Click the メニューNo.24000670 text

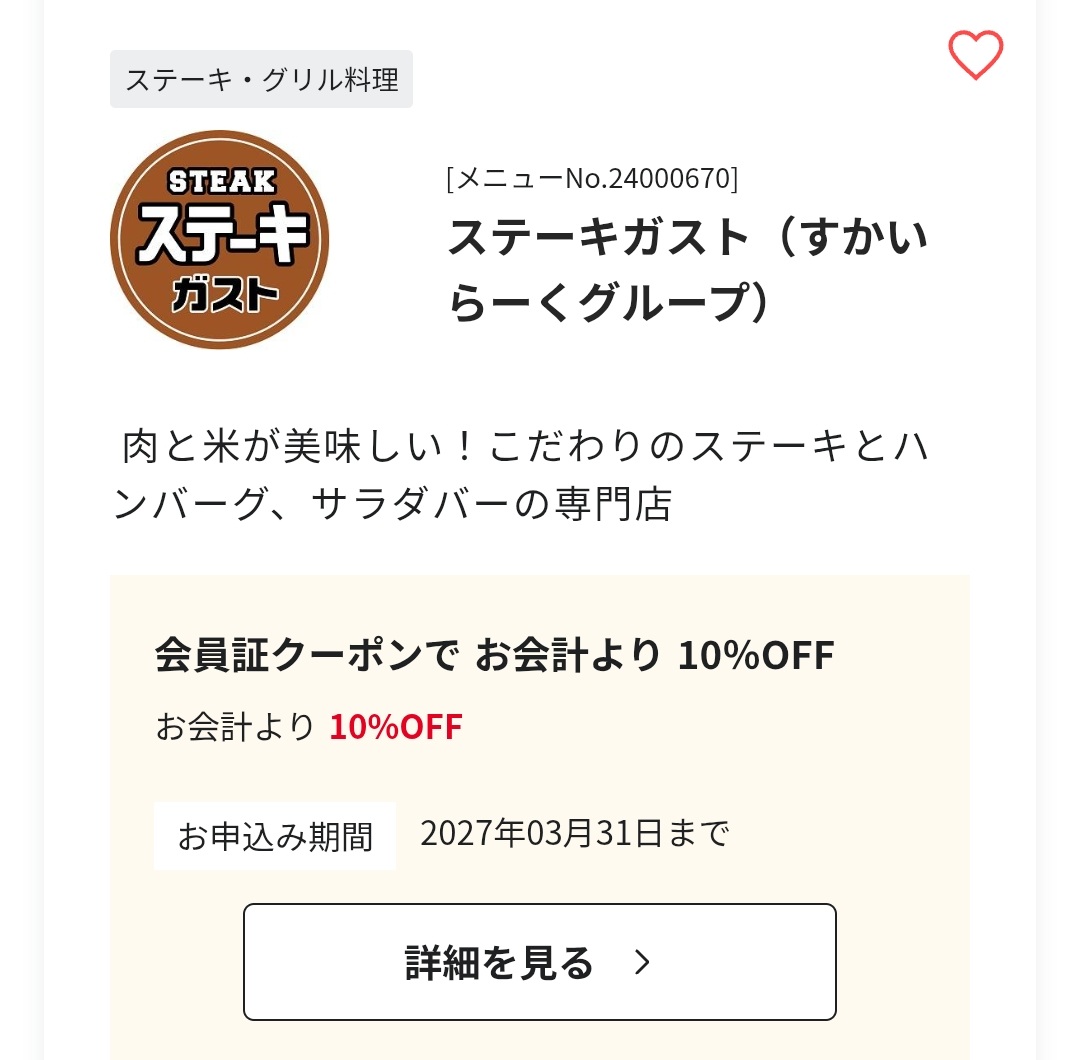click(x=592, y=178)
